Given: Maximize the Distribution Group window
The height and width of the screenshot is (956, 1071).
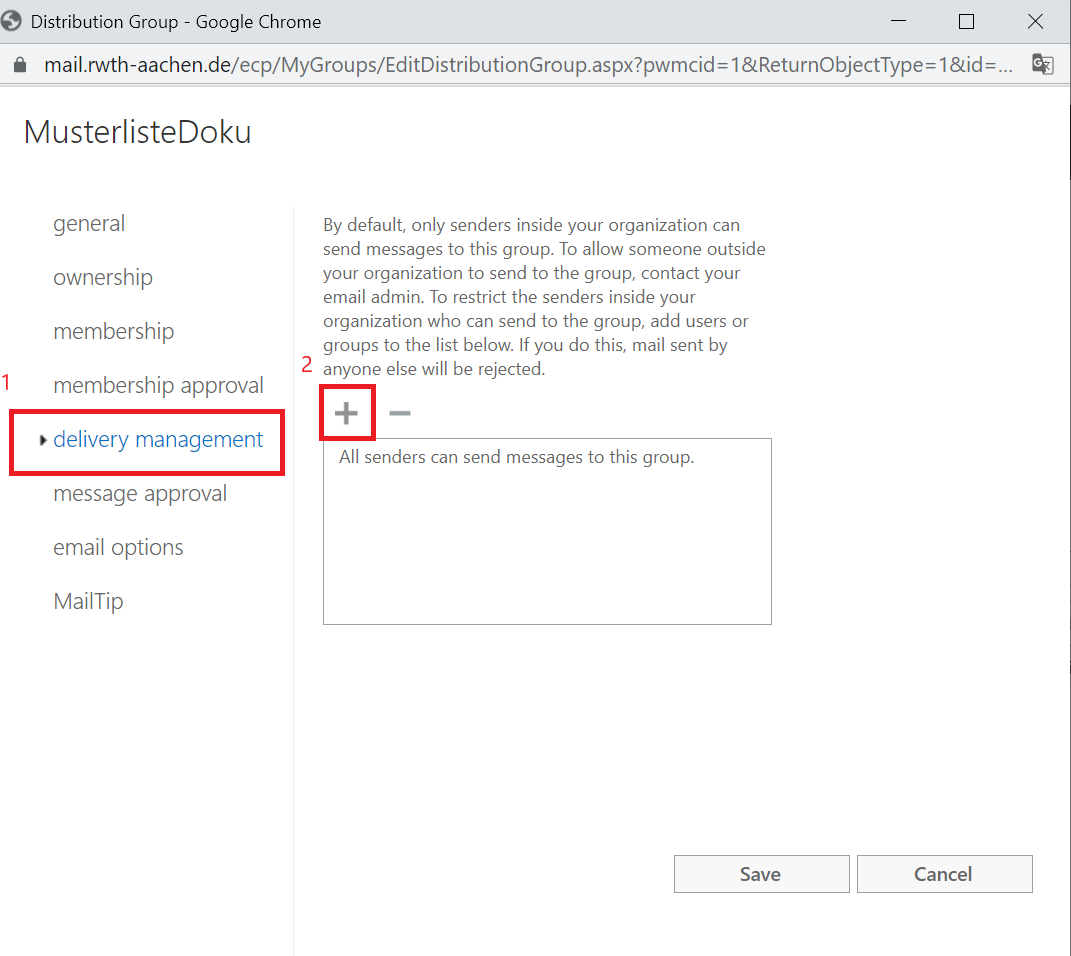Looking at the screenshot, I should tap(966, 21).
